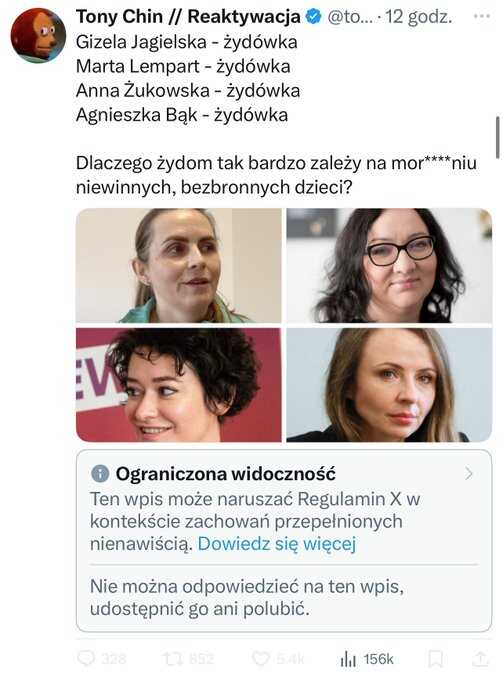Image resolution: width=503 pixels, height=680 pixels.
Task: Toggle the bookmark icon on this post
Action: click(x=435, y=659)
